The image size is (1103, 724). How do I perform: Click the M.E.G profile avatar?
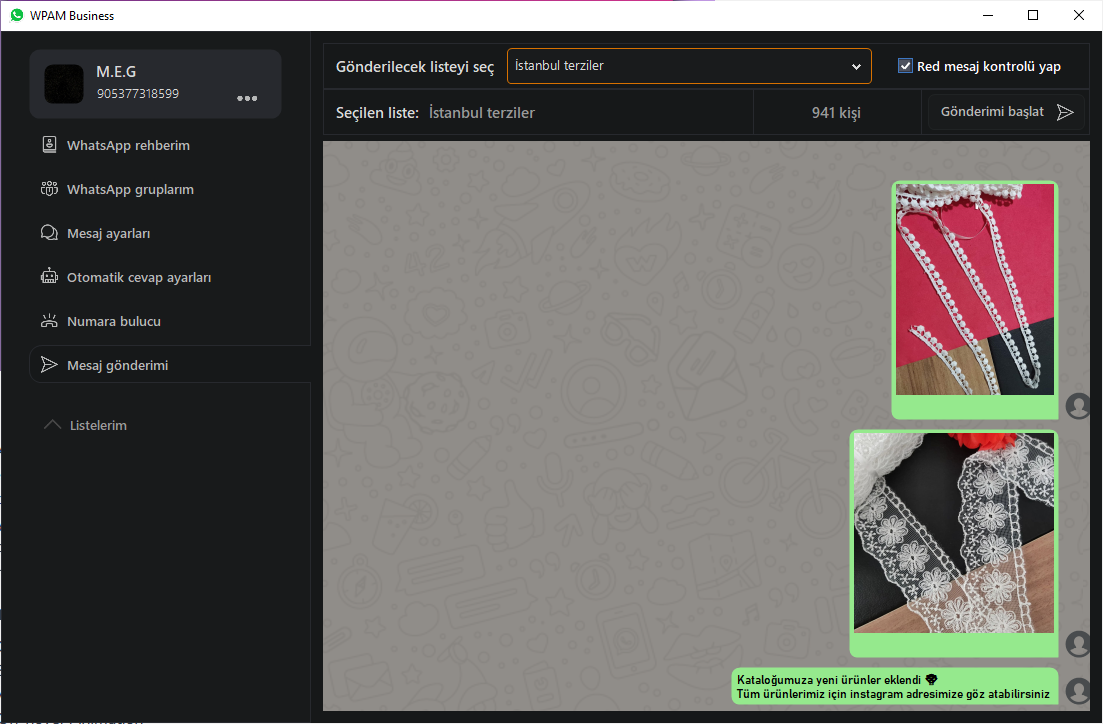(64, 85)
